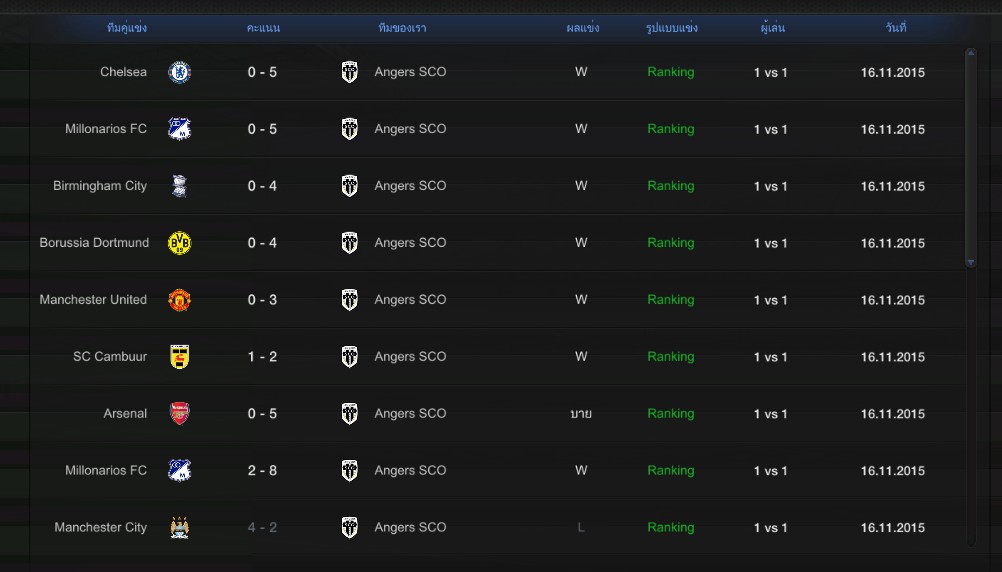Click the Chelsea club crest

click(x=179, y=72)
